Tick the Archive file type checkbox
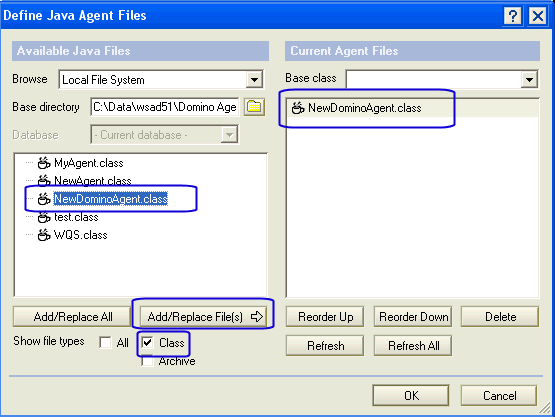The image size is (555, 417). pos(148,361)
